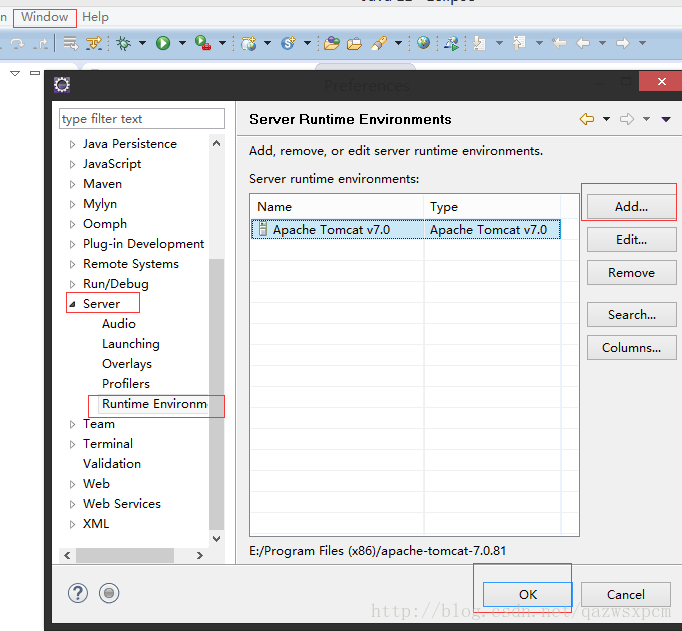
Task: Click the Search flashlight icon in toolbar
Action: point(379,43)
